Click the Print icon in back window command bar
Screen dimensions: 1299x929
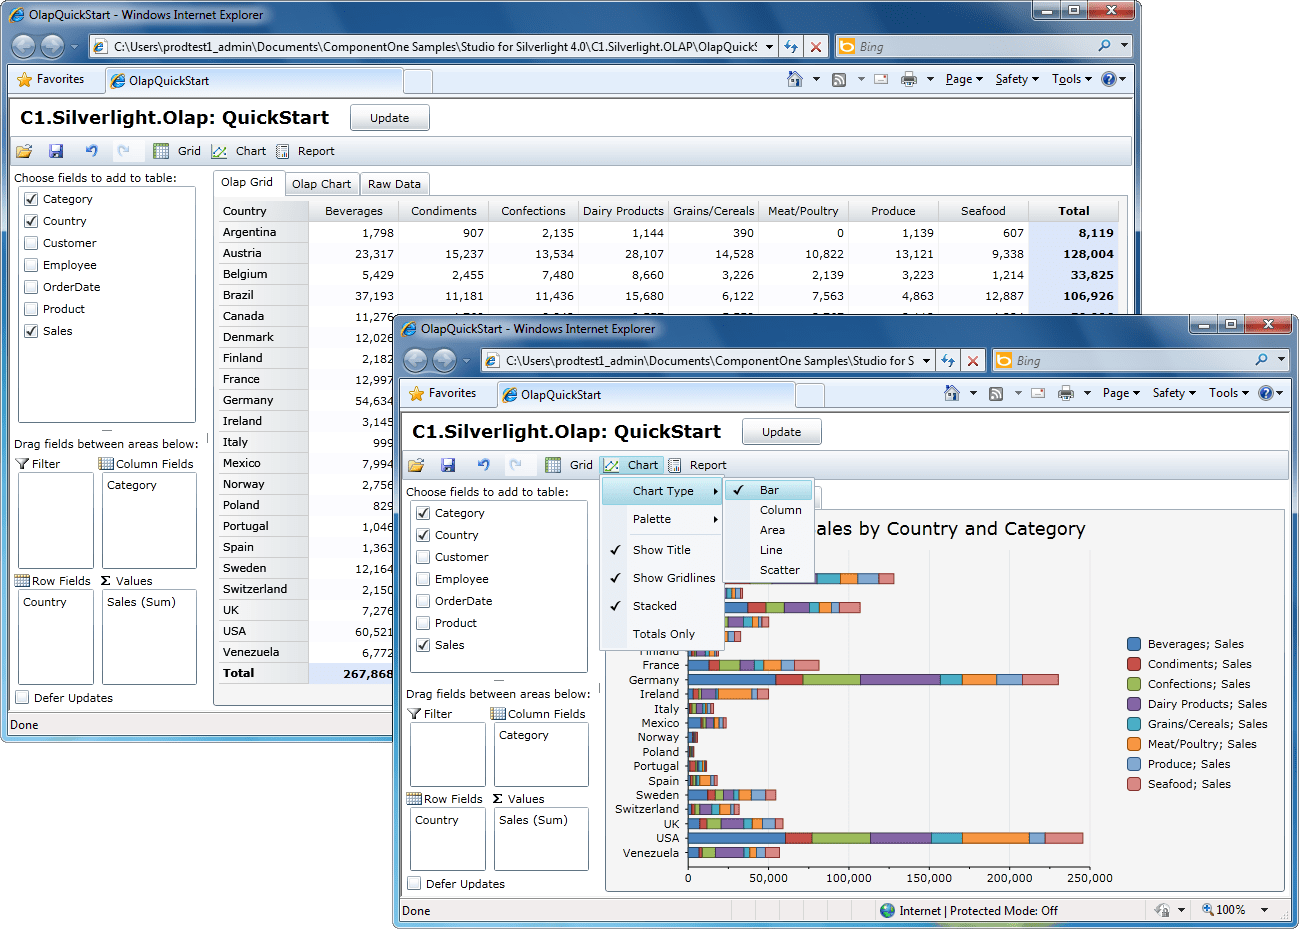tap(909, 79)
